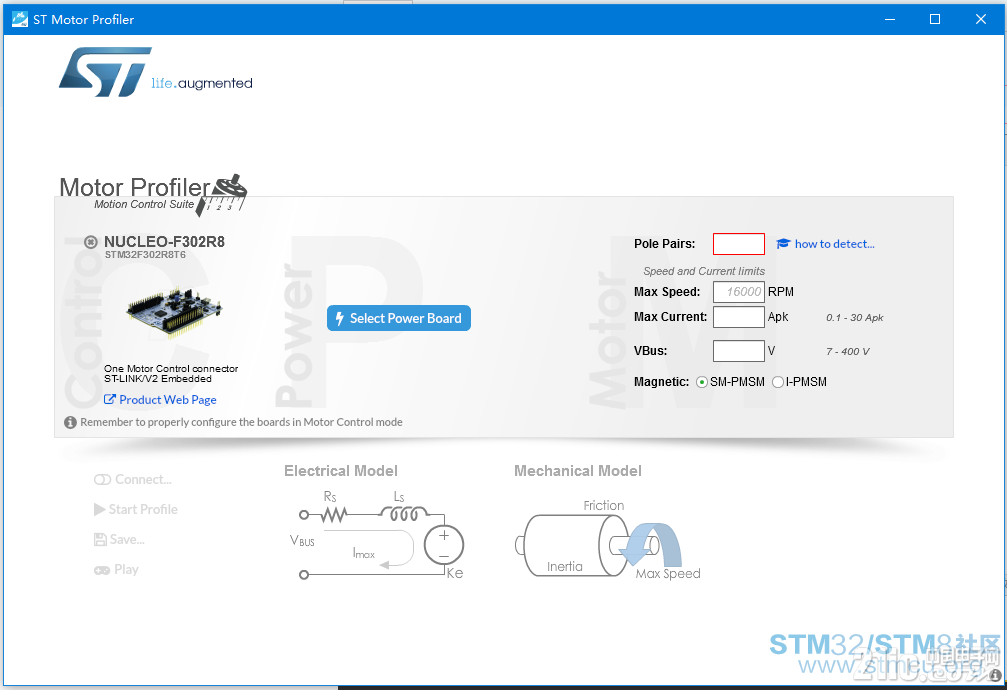This screenshot has width=1007, height=690.
Task: Select the SM-PMSM magnetic option
Action: (x=702, y=382)
